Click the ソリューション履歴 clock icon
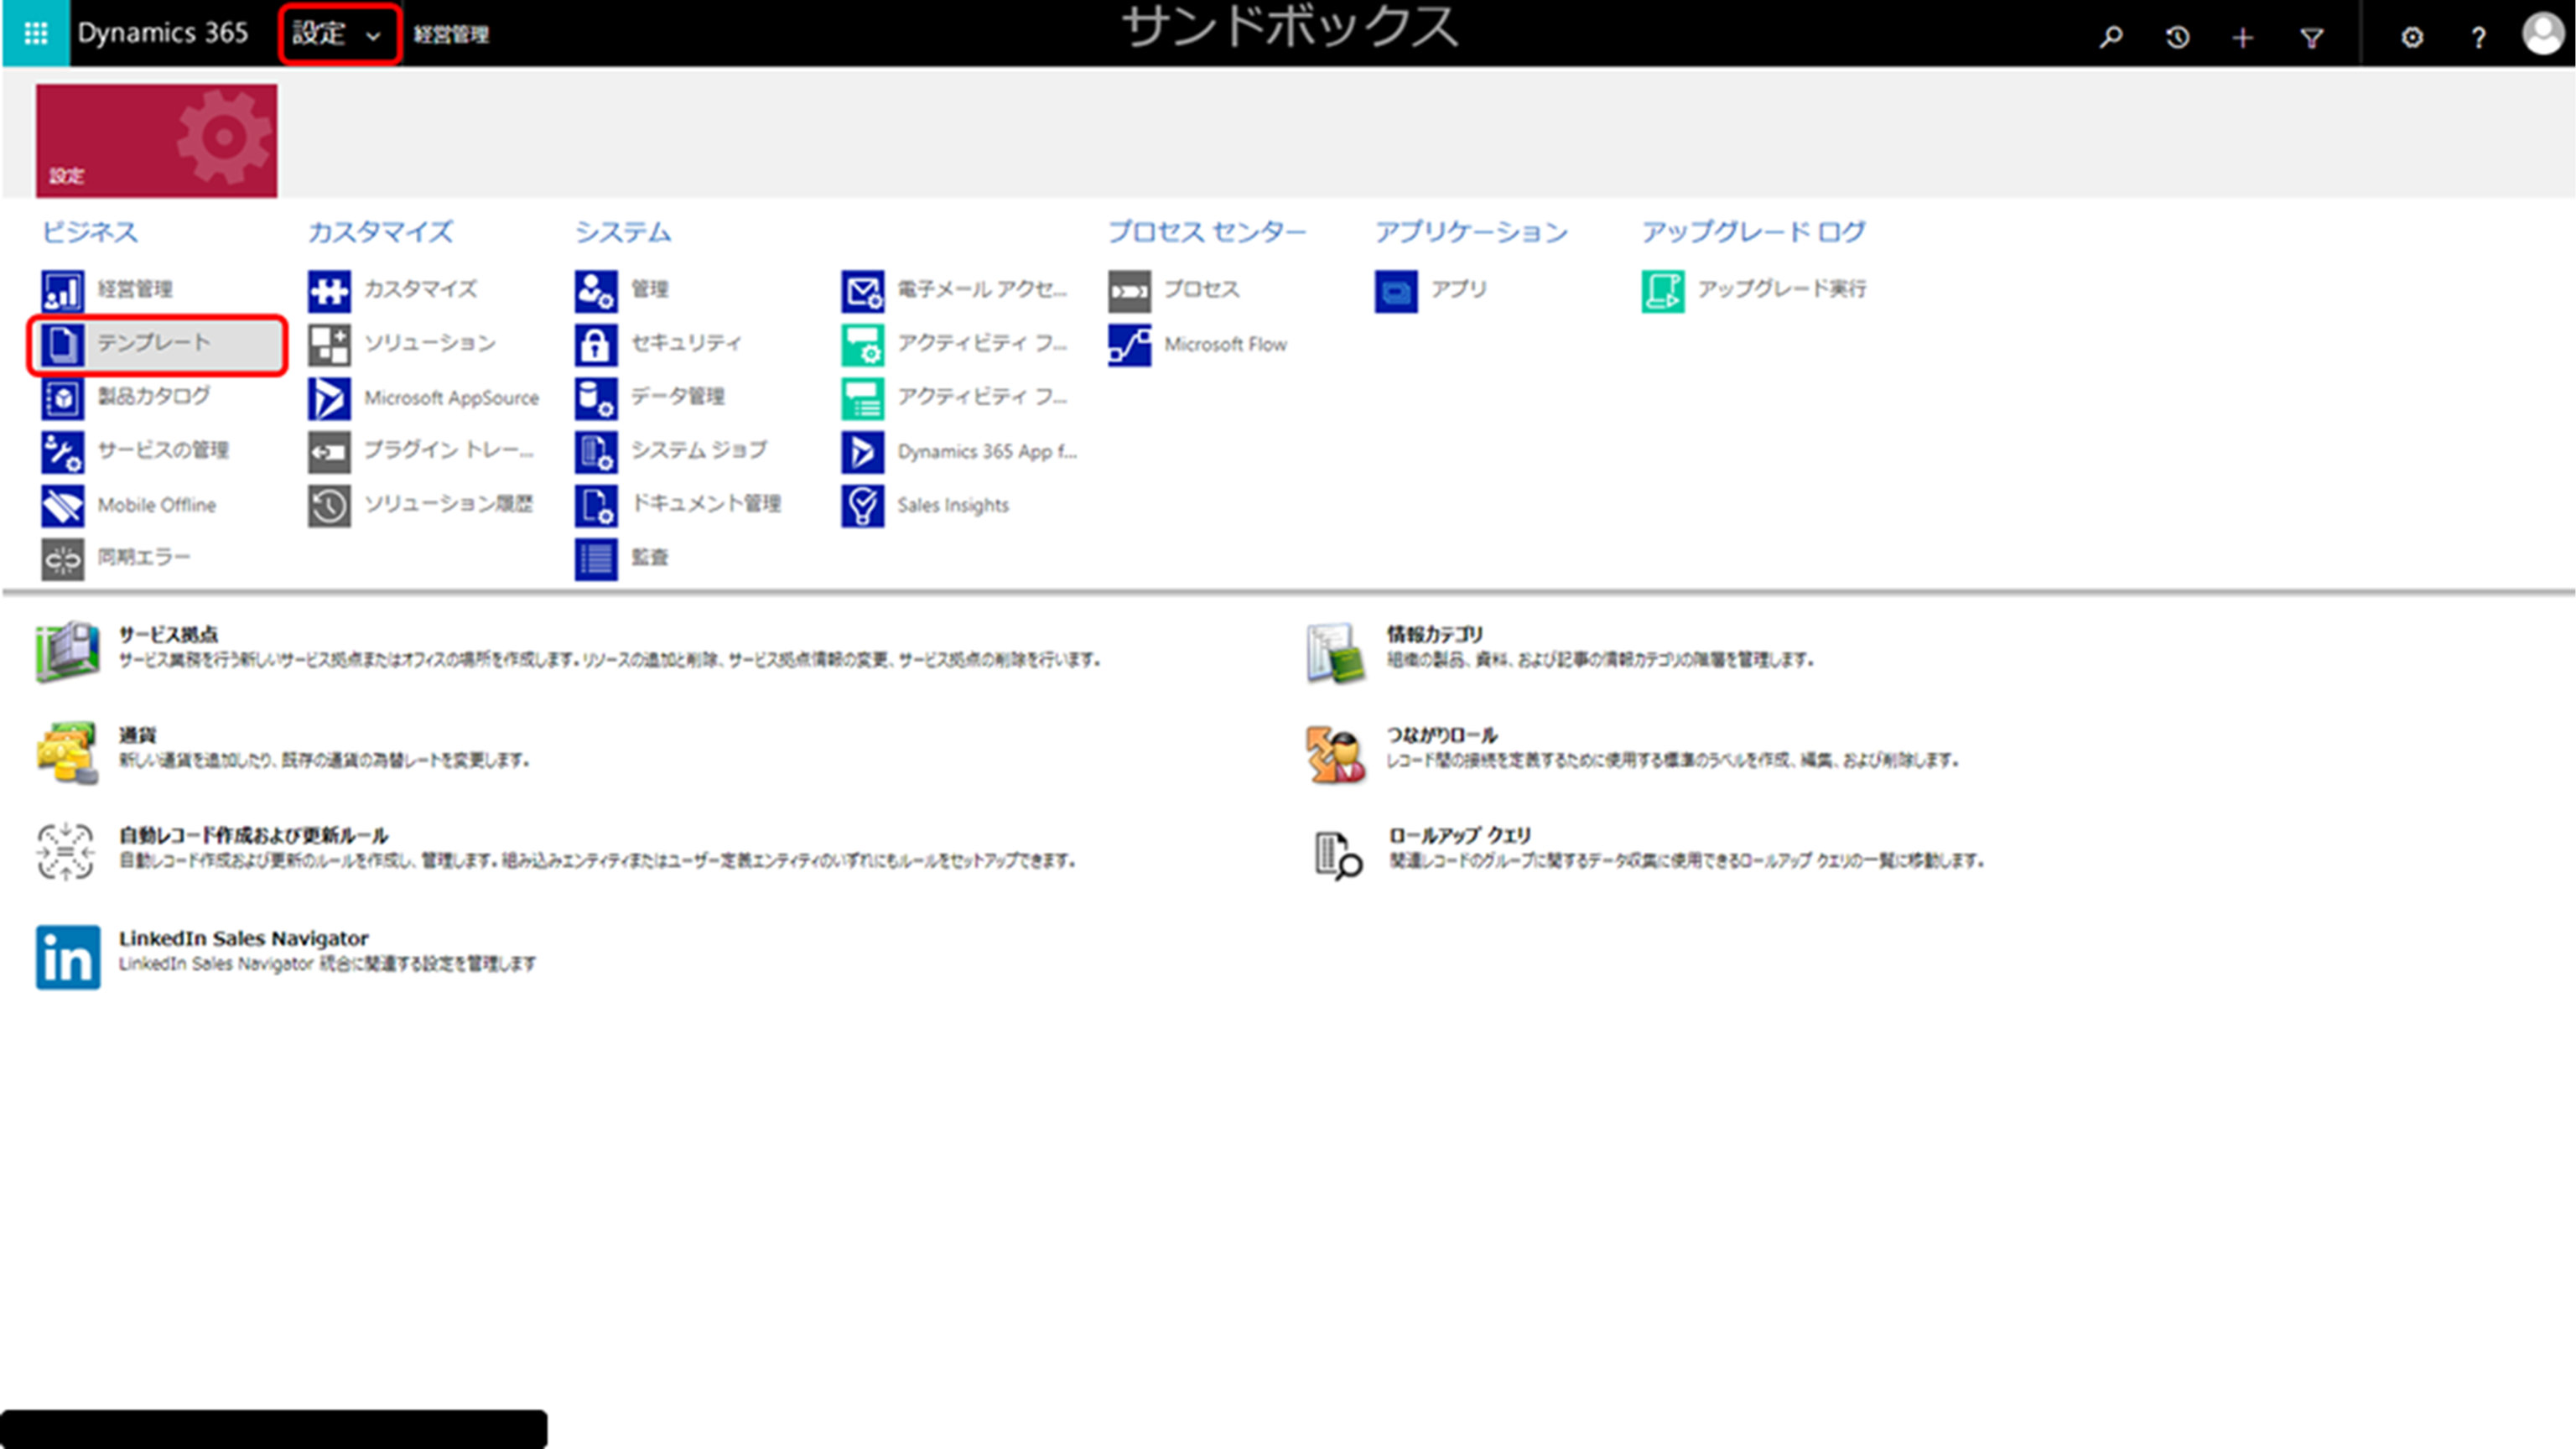Image resolution: width=2576 pixels, height=1449 pixels. pyautogui.click(x=329, y=506)
